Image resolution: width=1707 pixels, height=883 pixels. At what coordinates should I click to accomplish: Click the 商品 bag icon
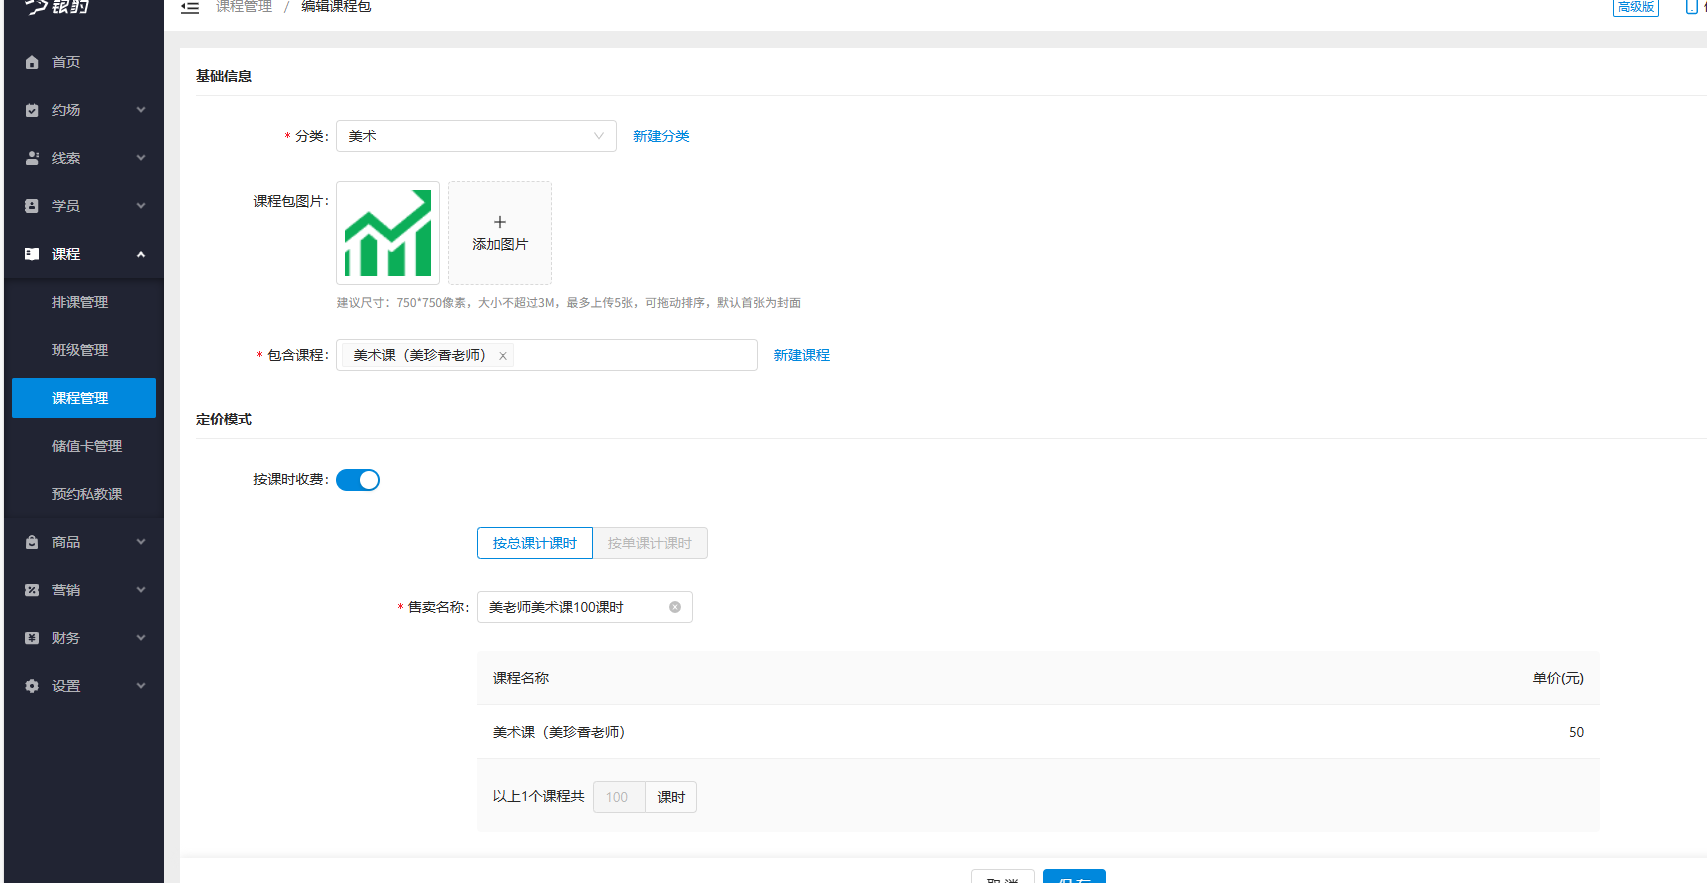(32, 542)
